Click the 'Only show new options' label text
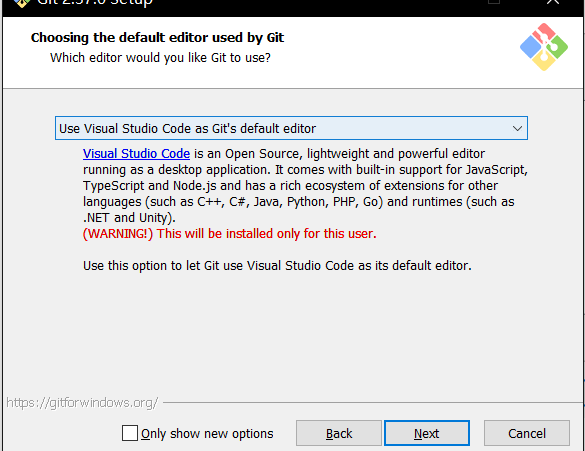 [207, 434]
